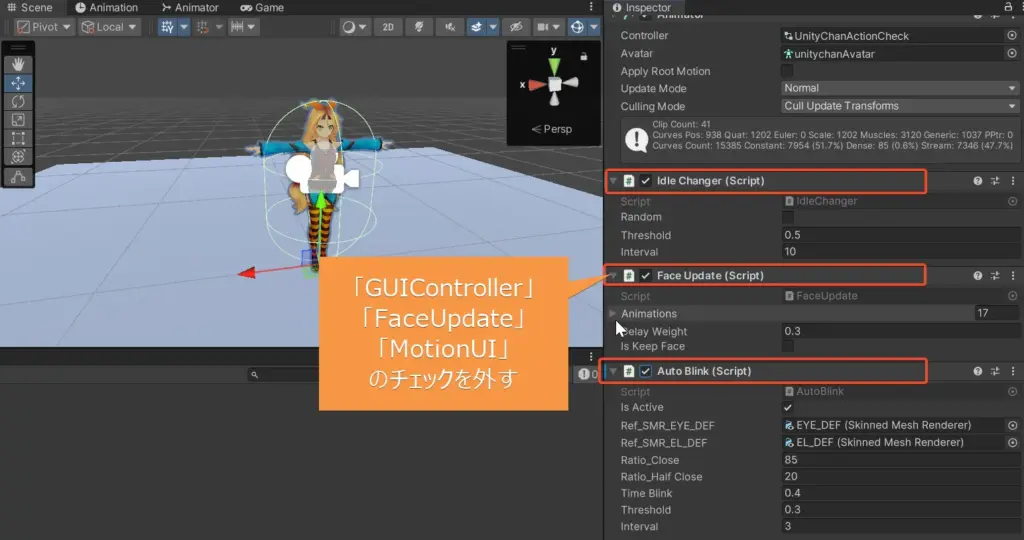Collapse the Auto Blink component
1024x540 pixels.
pyautogui.click(x=613, y=371)
